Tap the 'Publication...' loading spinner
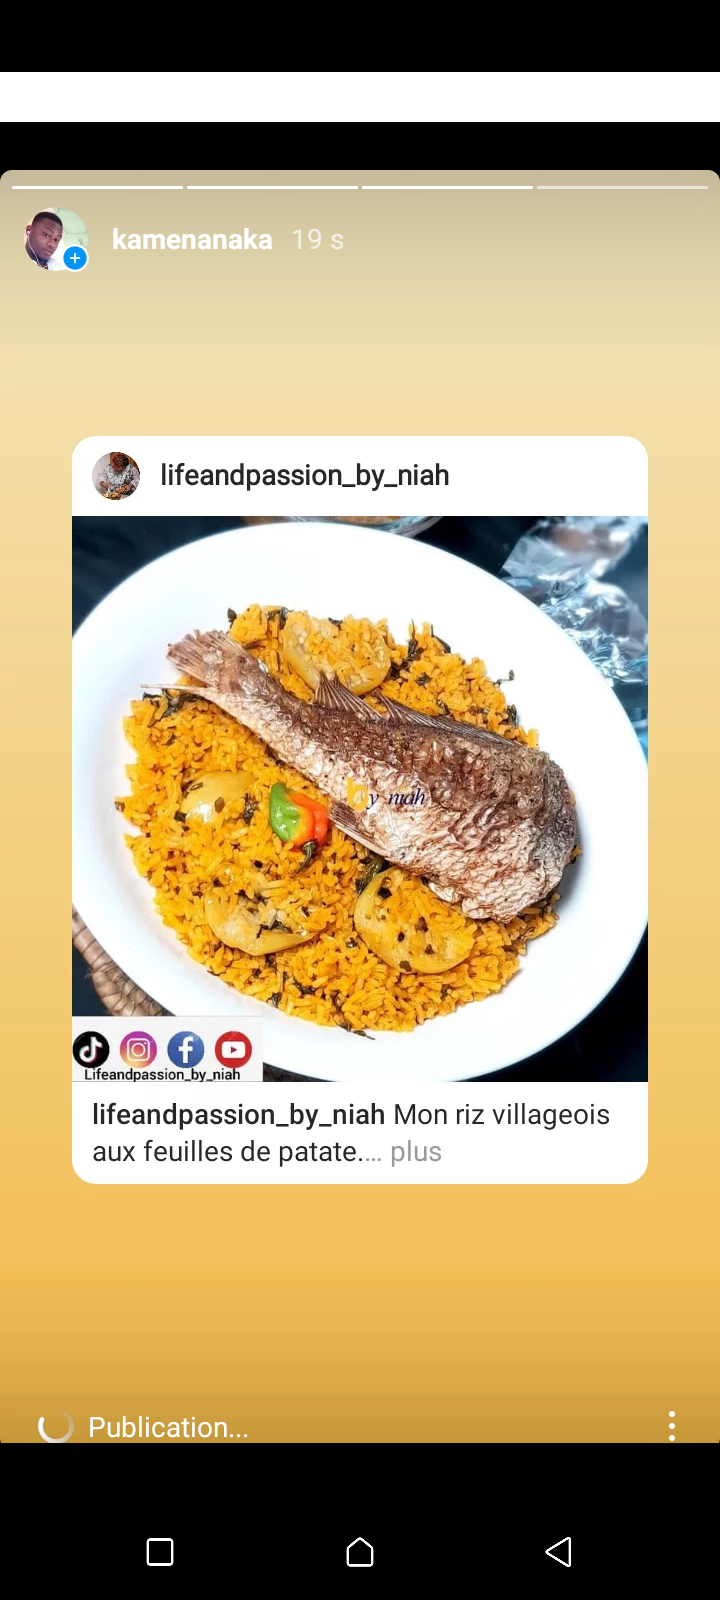The height and width of the screenshot is (1600, 720). [56, 1426]
